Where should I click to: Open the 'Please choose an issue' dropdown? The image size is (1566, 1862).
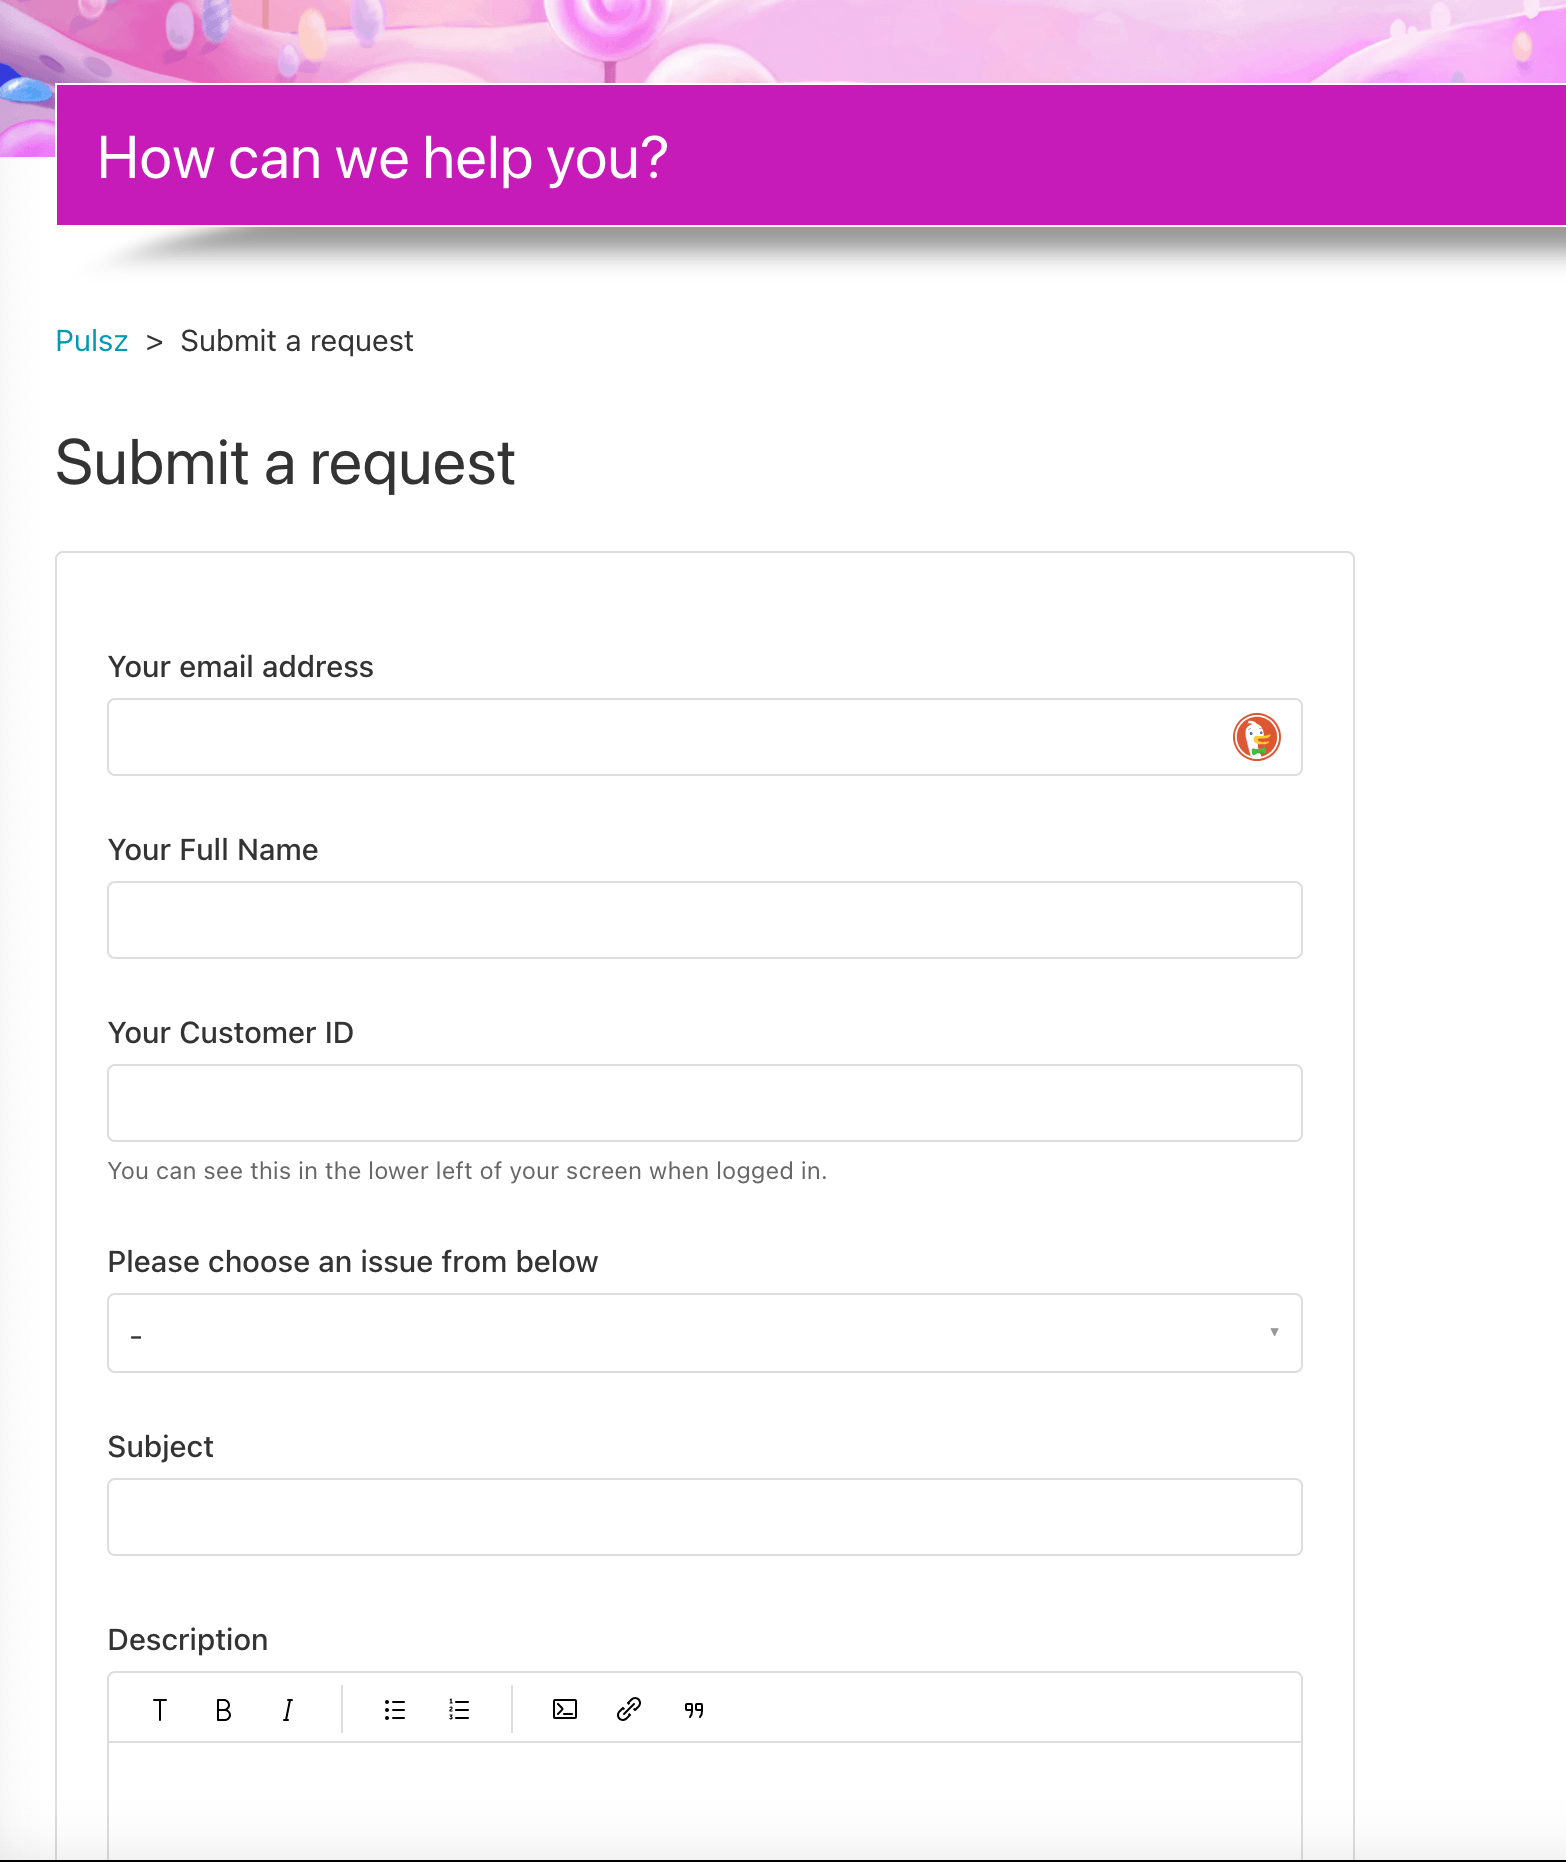click(704, 1333)
